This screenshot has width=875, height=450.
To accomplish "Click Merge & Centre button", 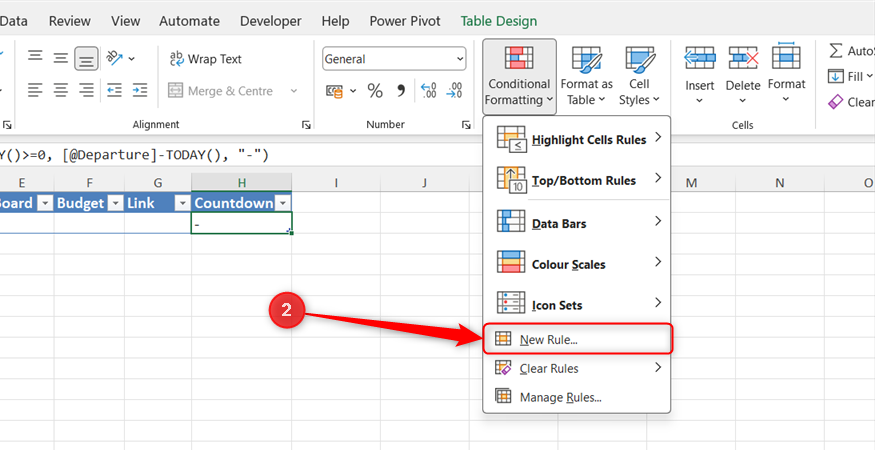I will click(x=221, y=91).
